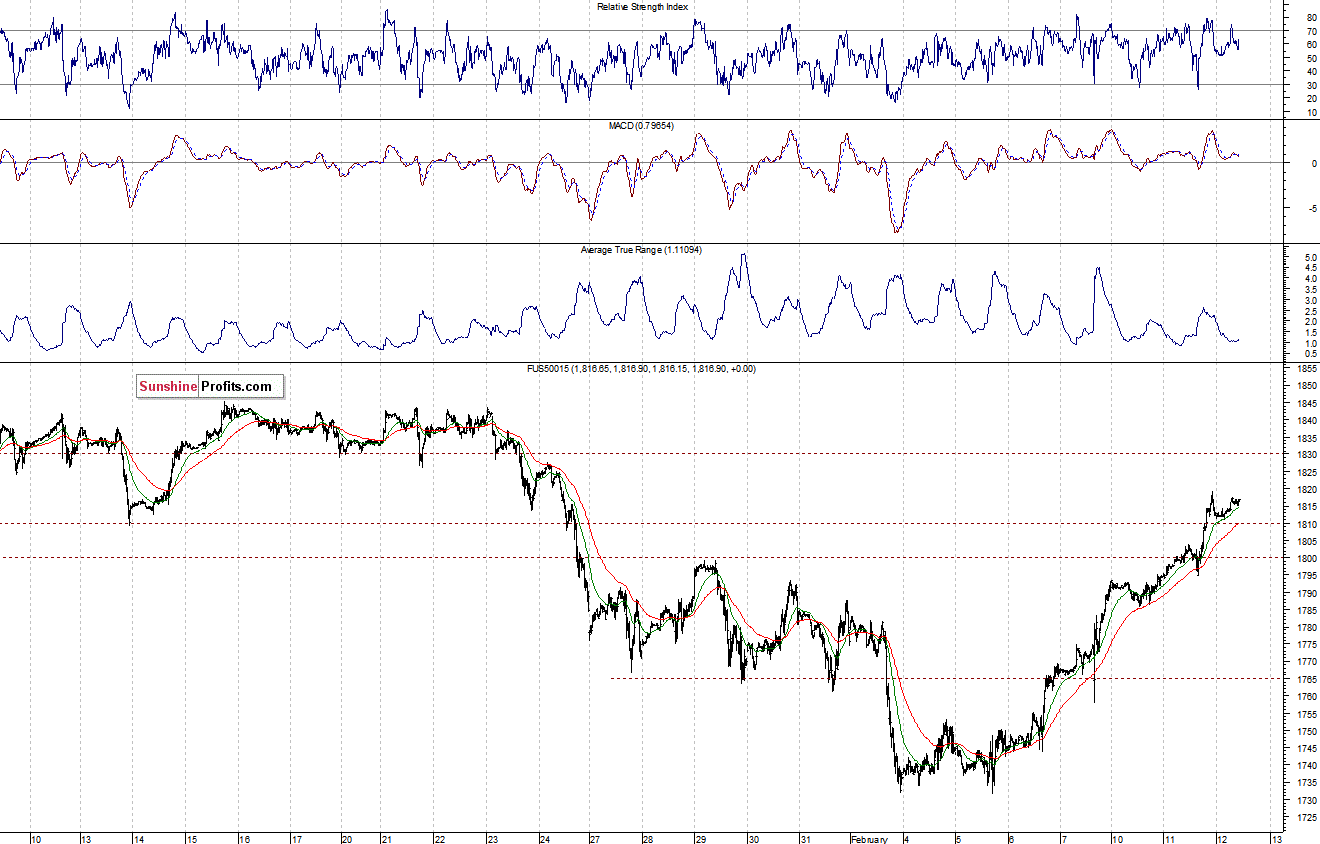Select the 1740 price axis label

tap(1305, 766)
